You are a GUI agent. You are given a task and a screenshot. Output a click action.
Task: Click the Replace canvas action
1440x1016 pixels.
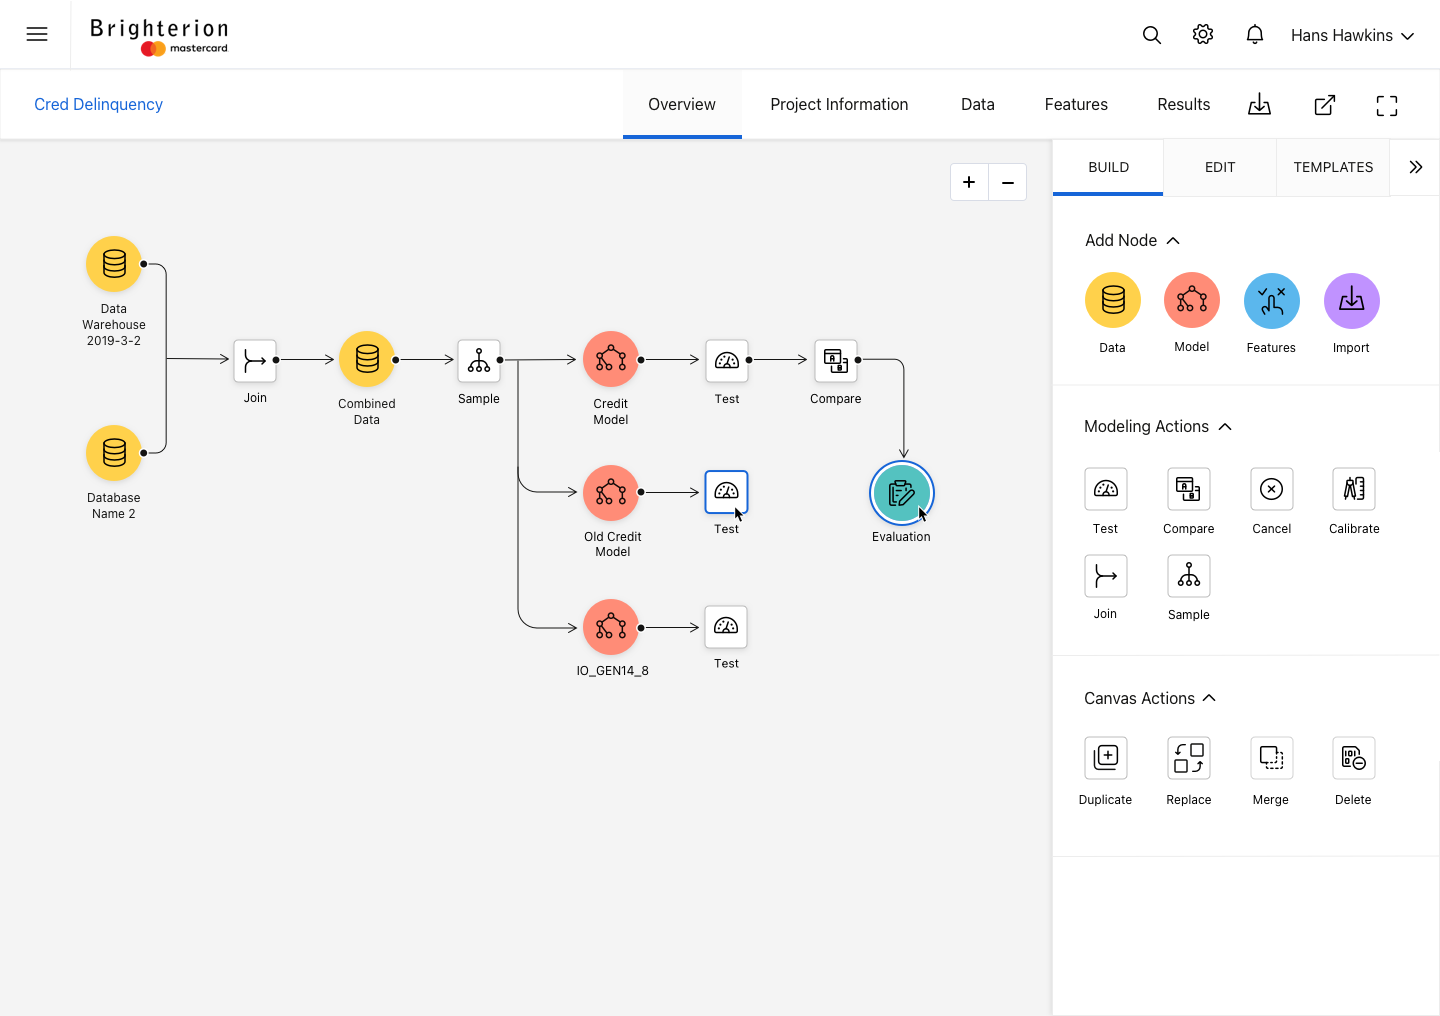click(x=1189, y=758)
